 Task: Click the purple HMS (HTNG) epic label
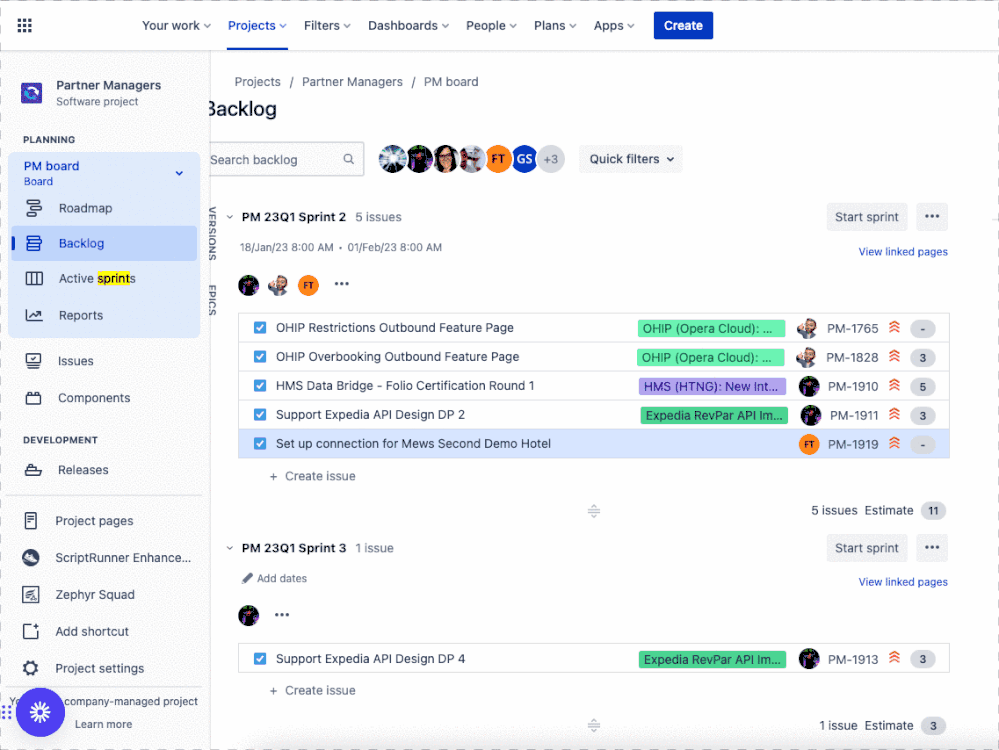coord(712,386)
